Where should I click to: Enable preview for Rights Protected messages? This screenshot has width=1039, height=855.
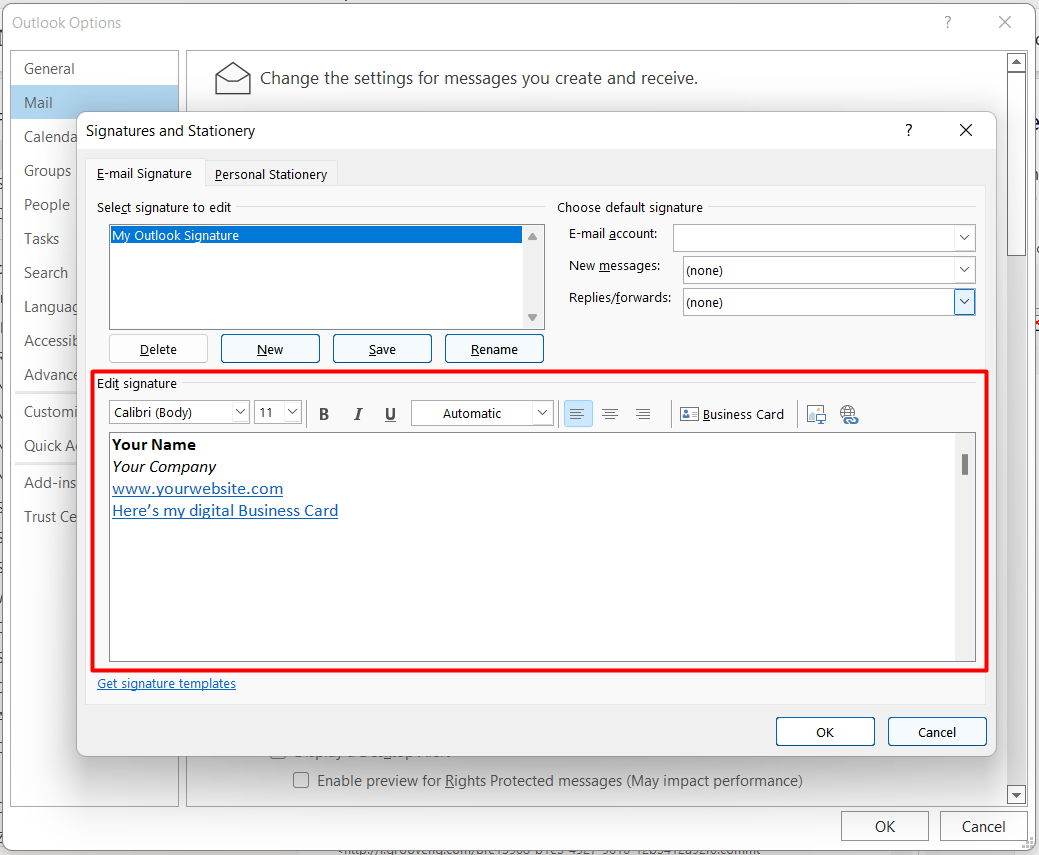point(301,781)
